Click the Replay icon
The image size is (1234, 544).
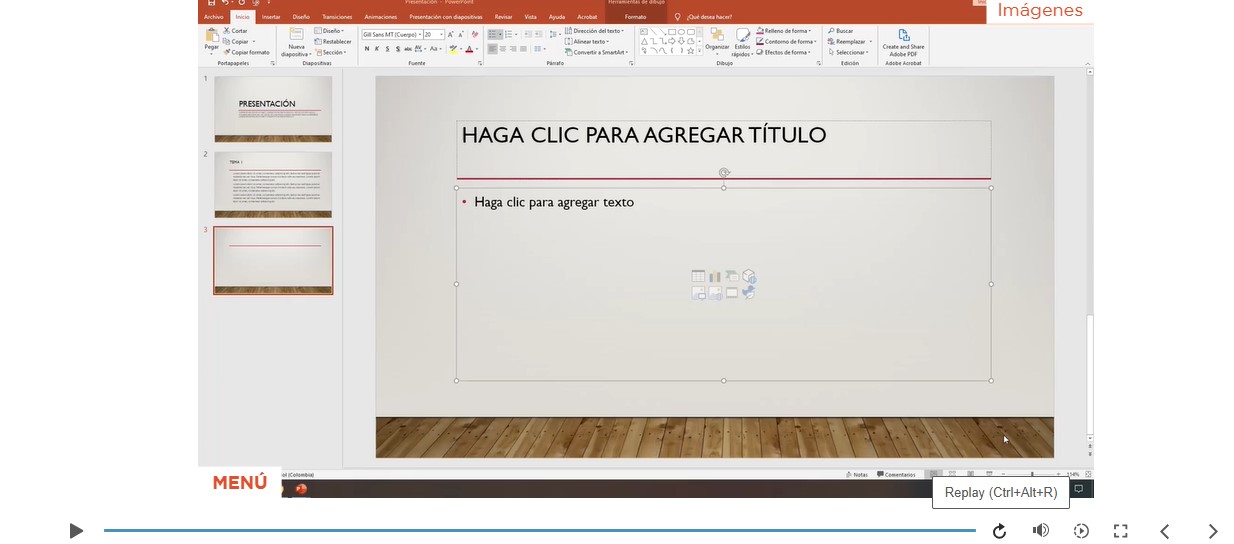pos(999,531)
